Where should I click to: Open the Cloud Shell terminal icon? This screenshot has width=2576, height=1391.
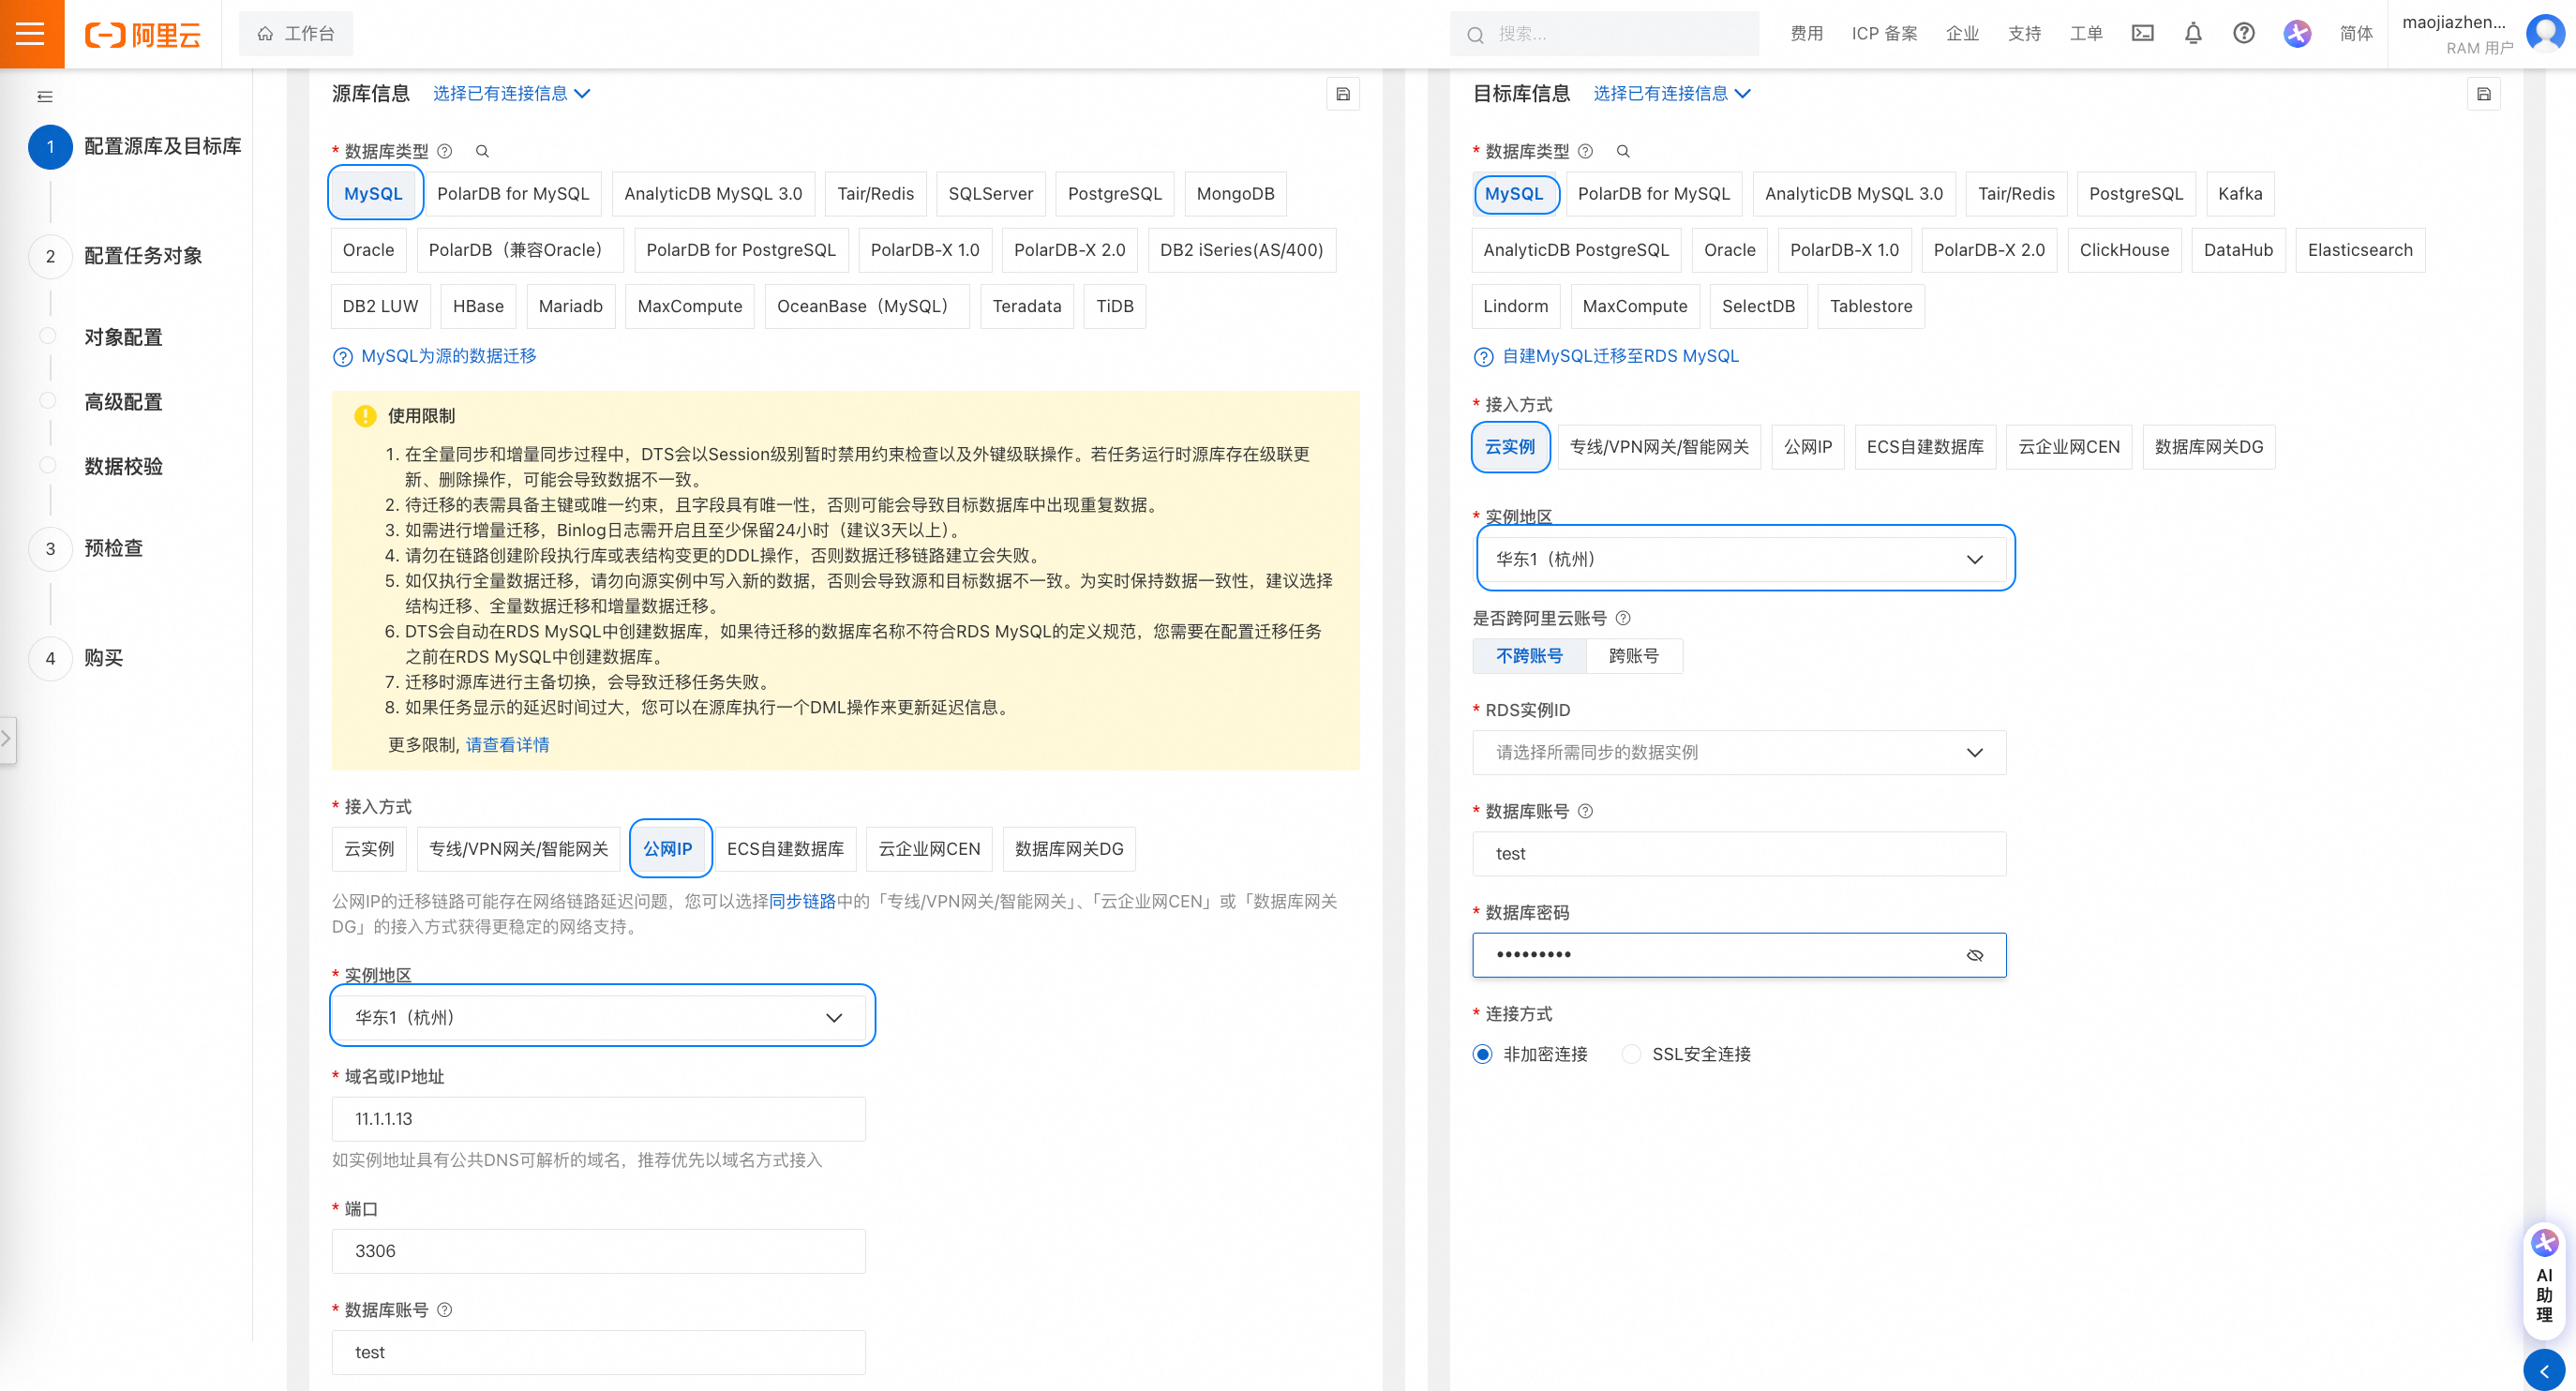pyautogui.click(x=2142, y=33)
